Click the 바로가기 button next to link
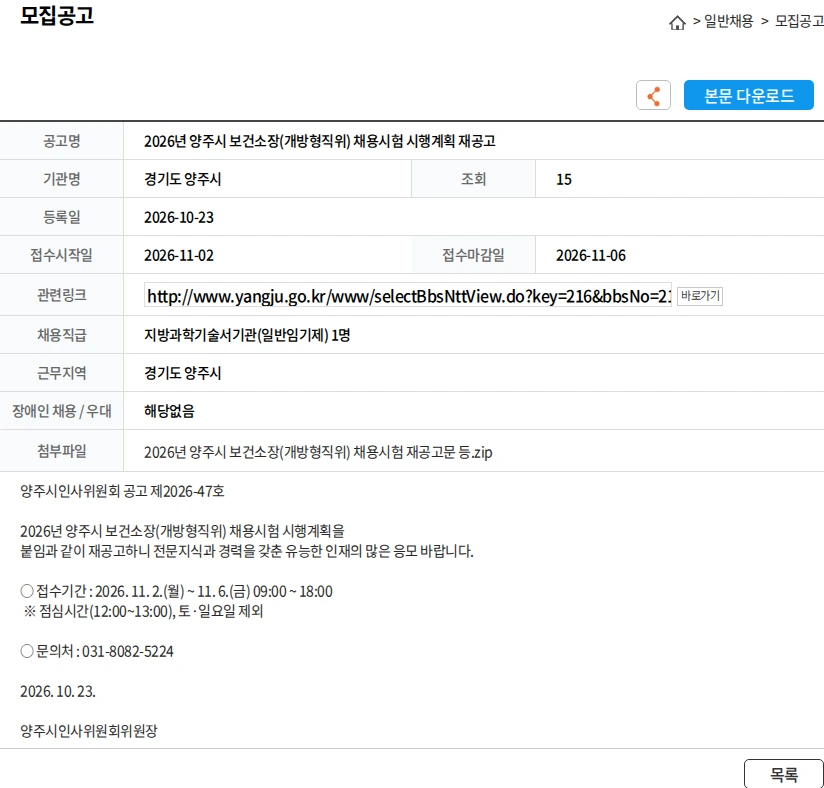This screenshot has height=788, width=824. (x=699, y=296)
